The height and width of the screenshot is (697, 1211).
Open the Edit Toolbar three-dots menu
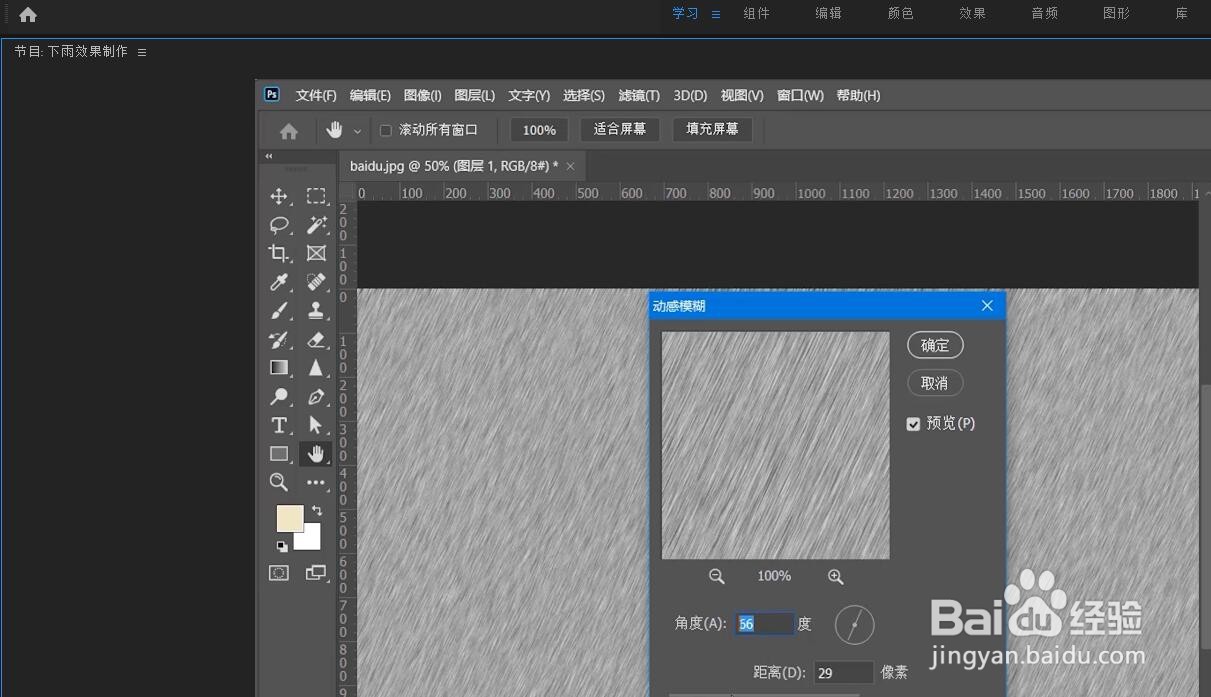point(316,483)
